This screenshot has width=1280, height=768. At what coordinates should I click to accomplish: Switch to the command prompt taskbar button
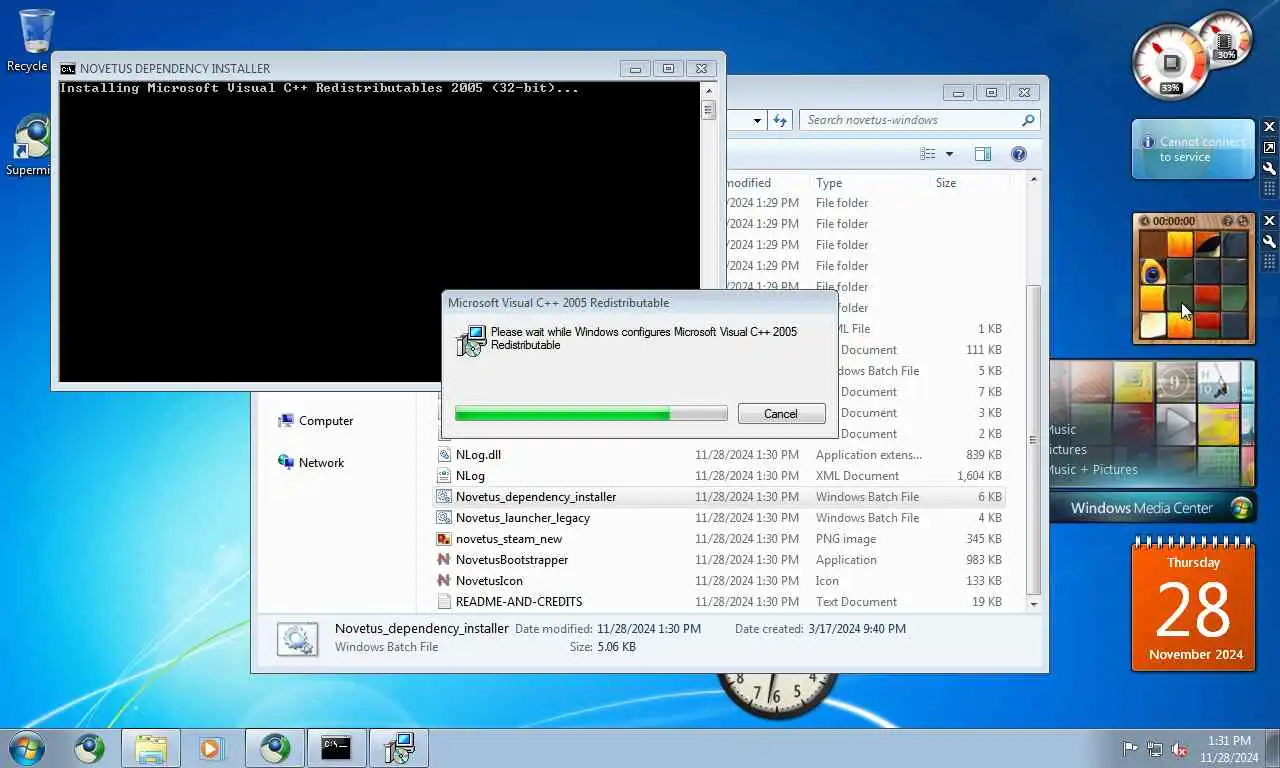tap(336, 748)
